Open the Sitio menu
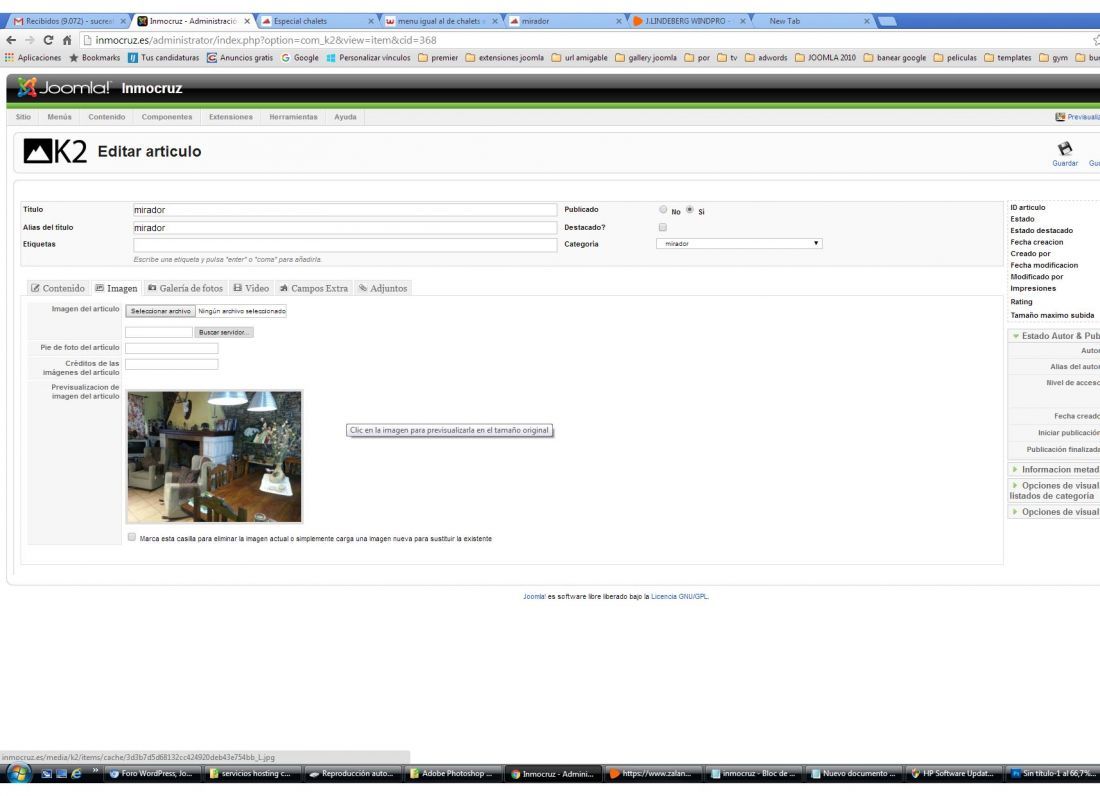This screenshot has height=796, width=1100. point(23,117)
